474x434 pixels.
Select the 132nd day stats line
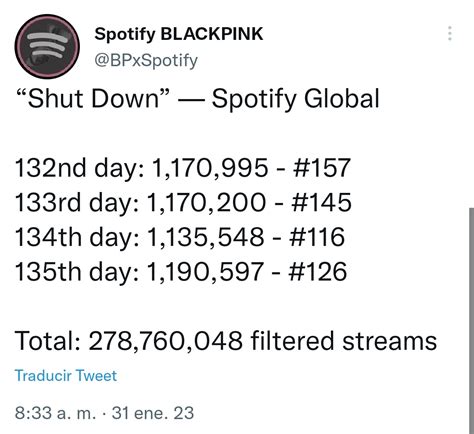coord(183,167)
